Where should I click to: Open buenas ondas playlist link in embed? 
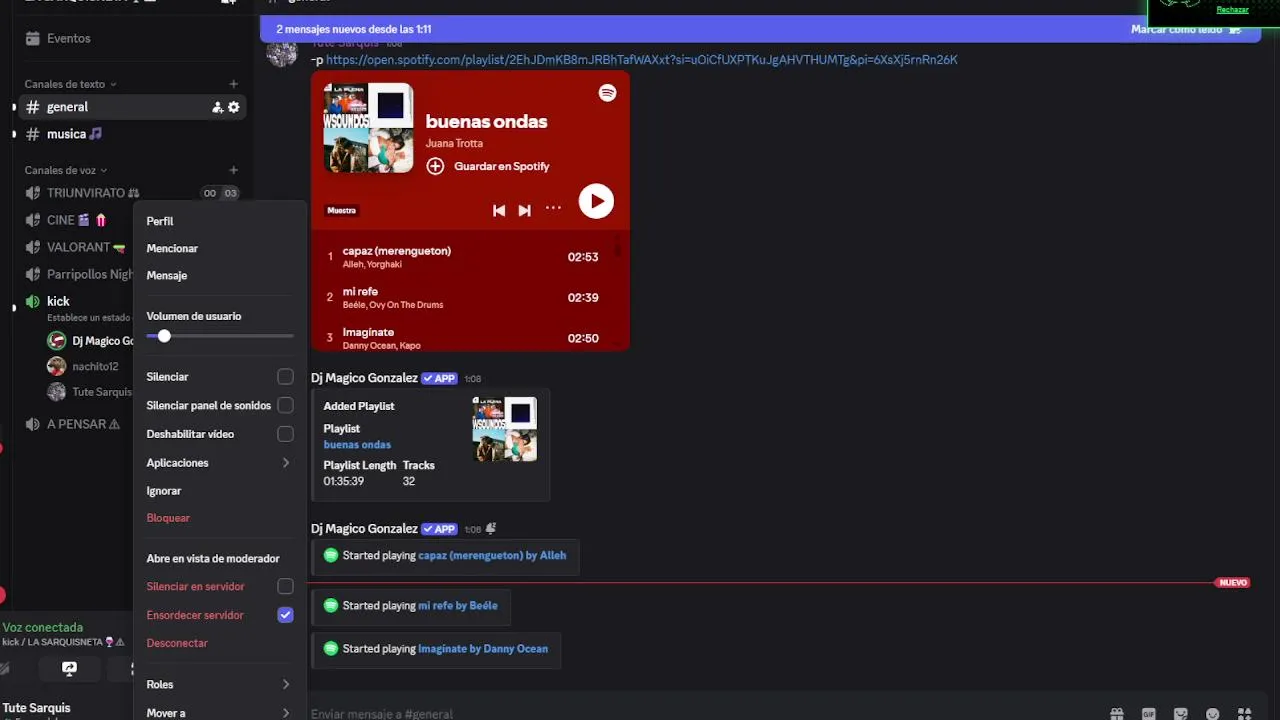tap(357, 444)
